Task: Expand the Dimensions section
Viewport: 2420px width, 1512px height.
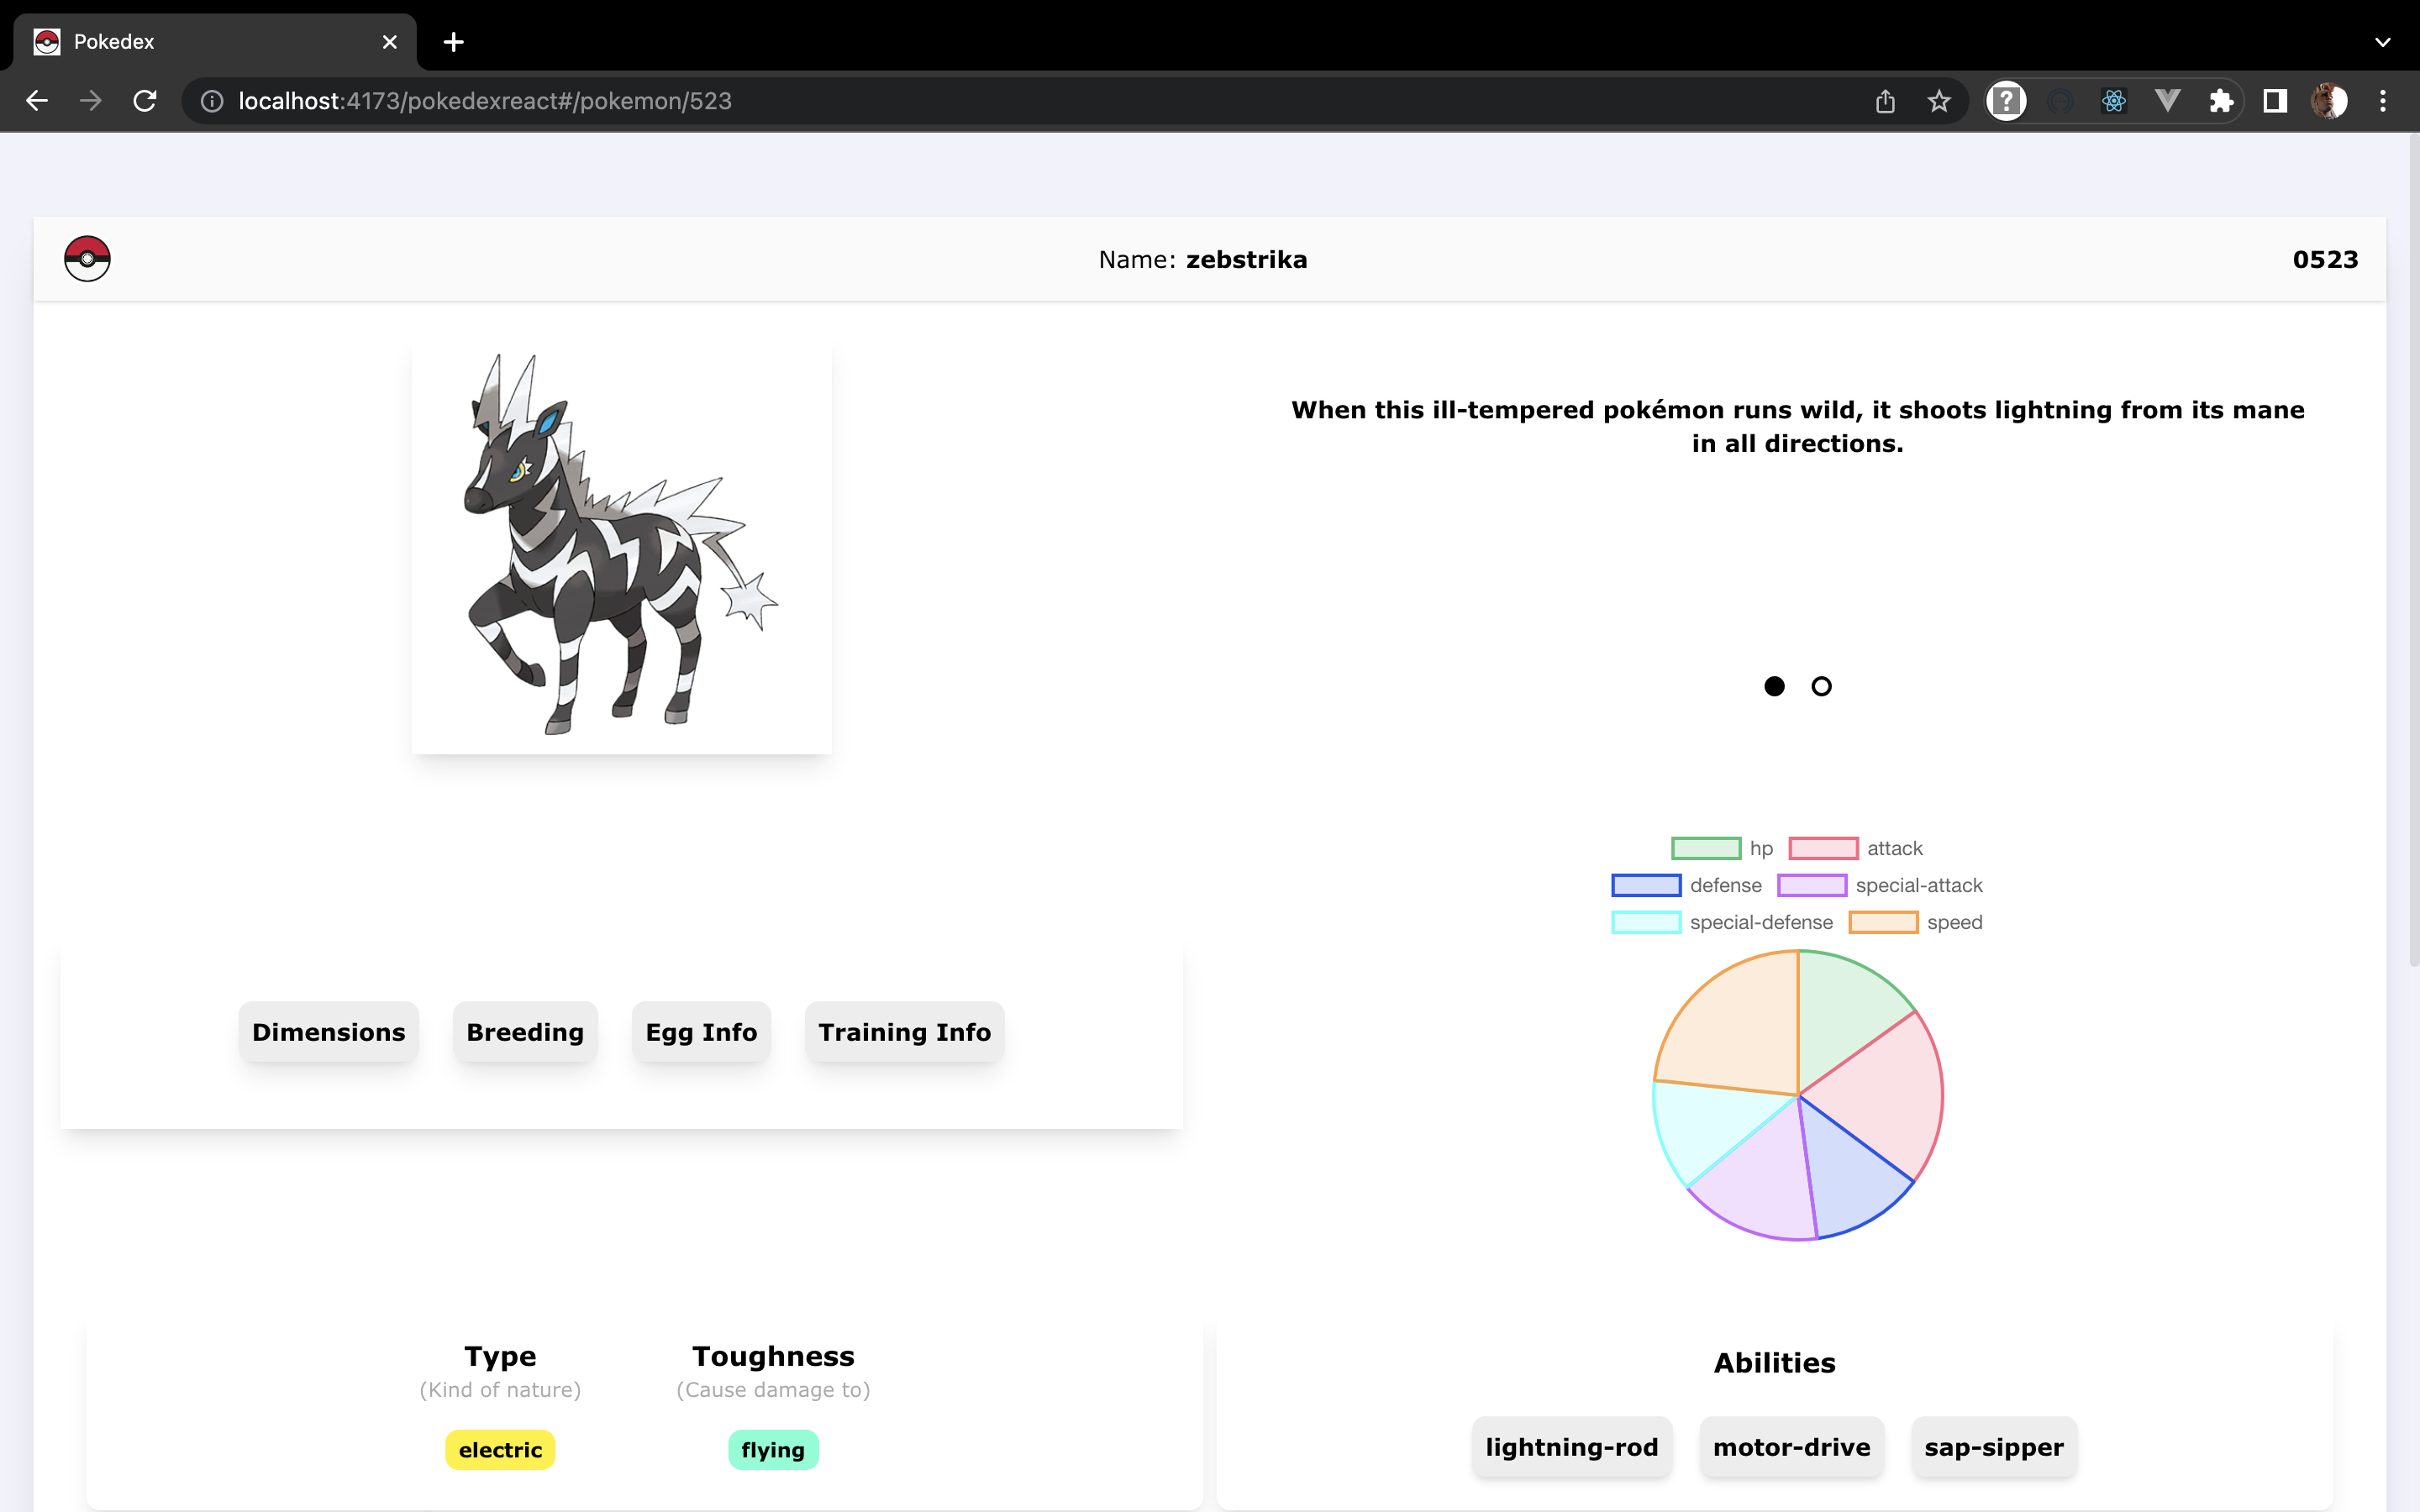Action: pyautogui.click(x=328, y=1032)
